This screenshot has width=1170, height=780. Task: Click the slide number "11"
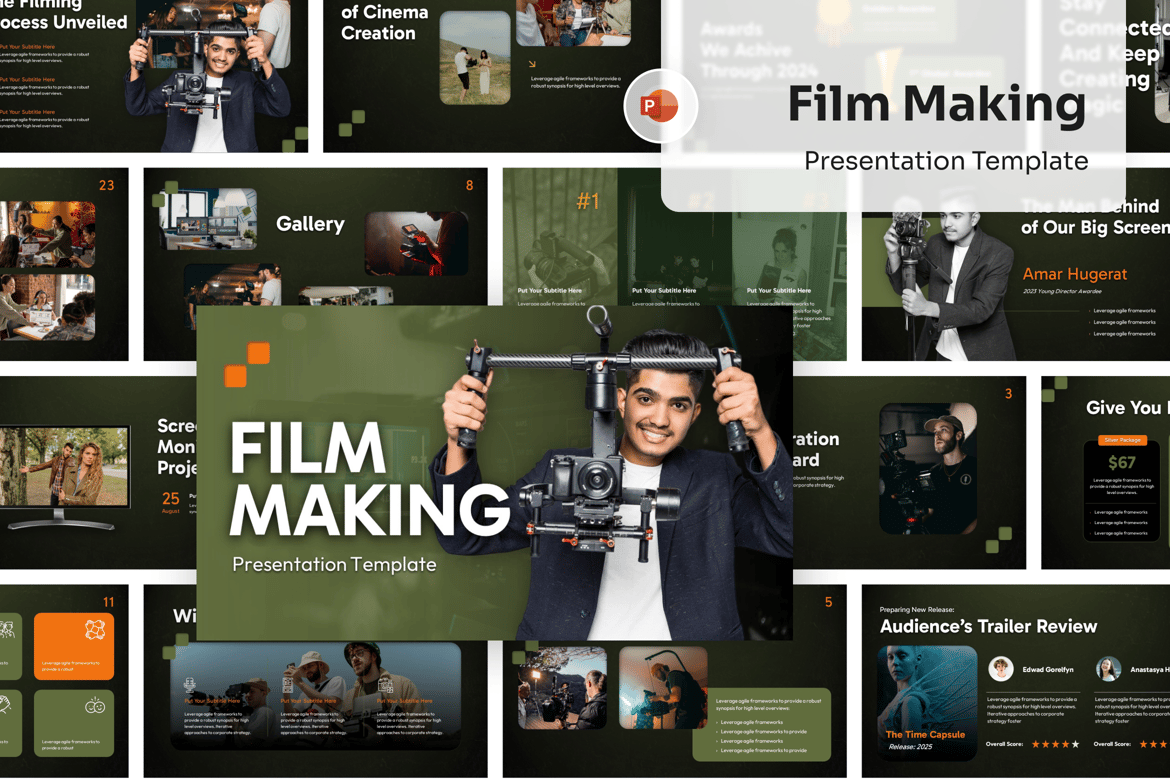[x=109, y=602]
